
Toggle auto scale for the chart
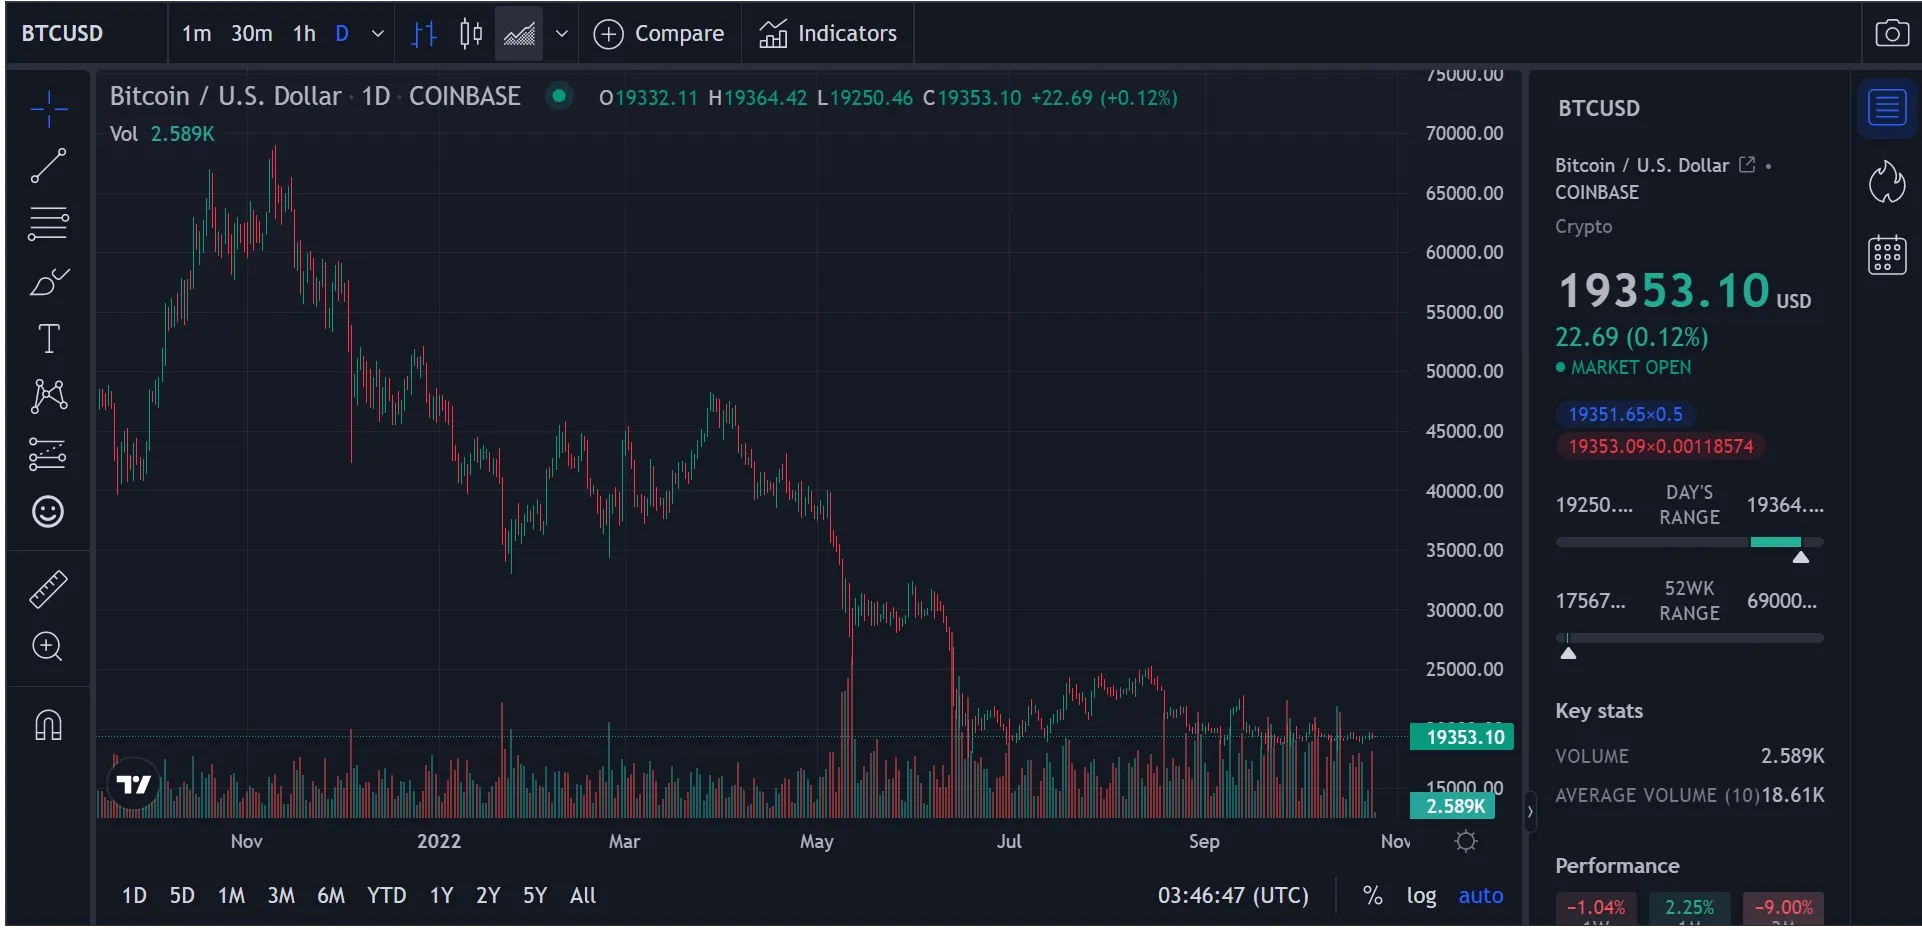point(1480,895)
